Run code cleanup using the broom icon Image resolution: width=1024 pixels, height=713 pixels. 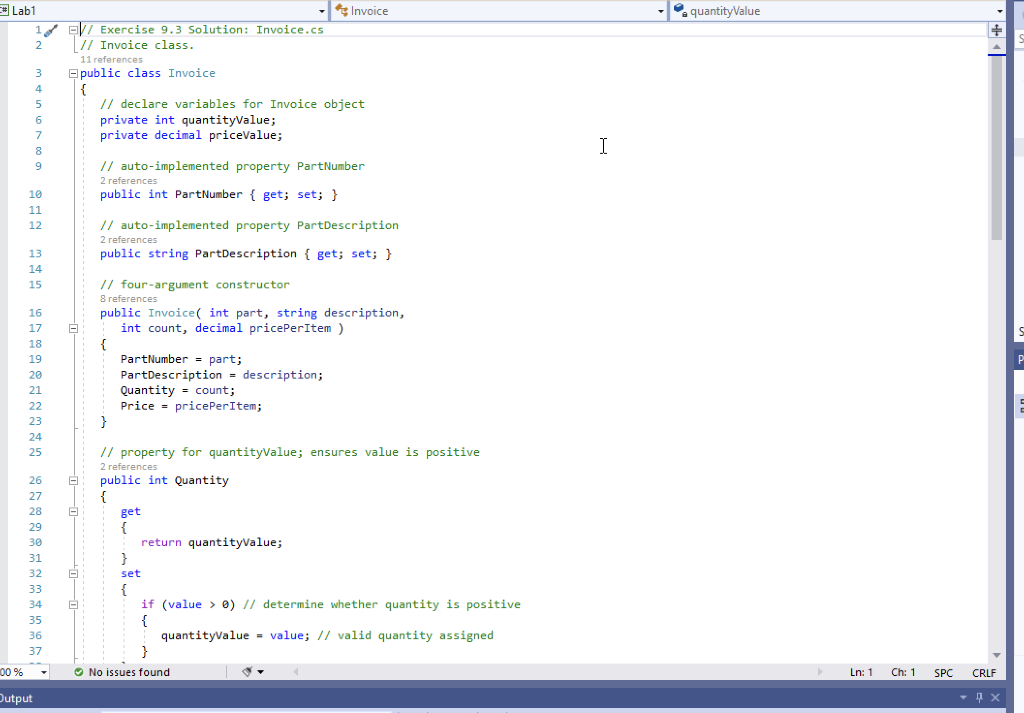pyautogui.click(x=248, y=672)
